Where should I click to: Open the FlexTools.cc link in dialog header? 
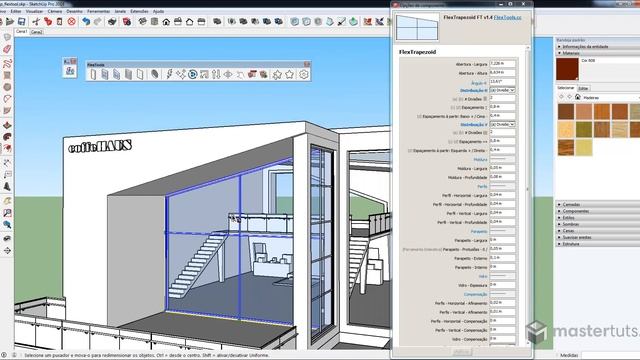tap(507, 18)
